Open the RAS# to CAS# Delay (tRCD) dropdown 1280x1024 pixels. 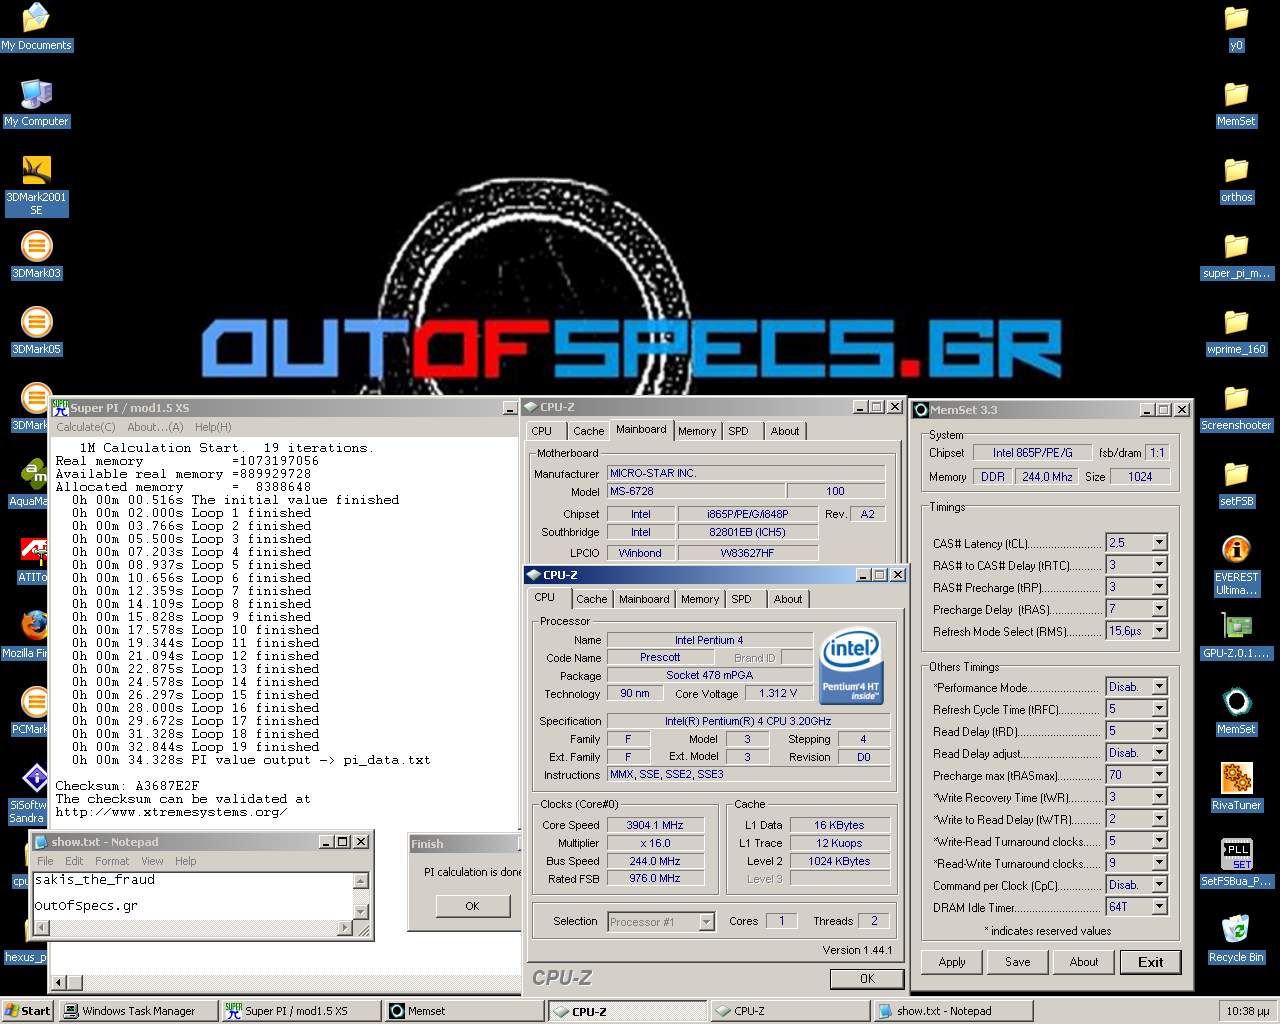click(x=1159, y=565)
